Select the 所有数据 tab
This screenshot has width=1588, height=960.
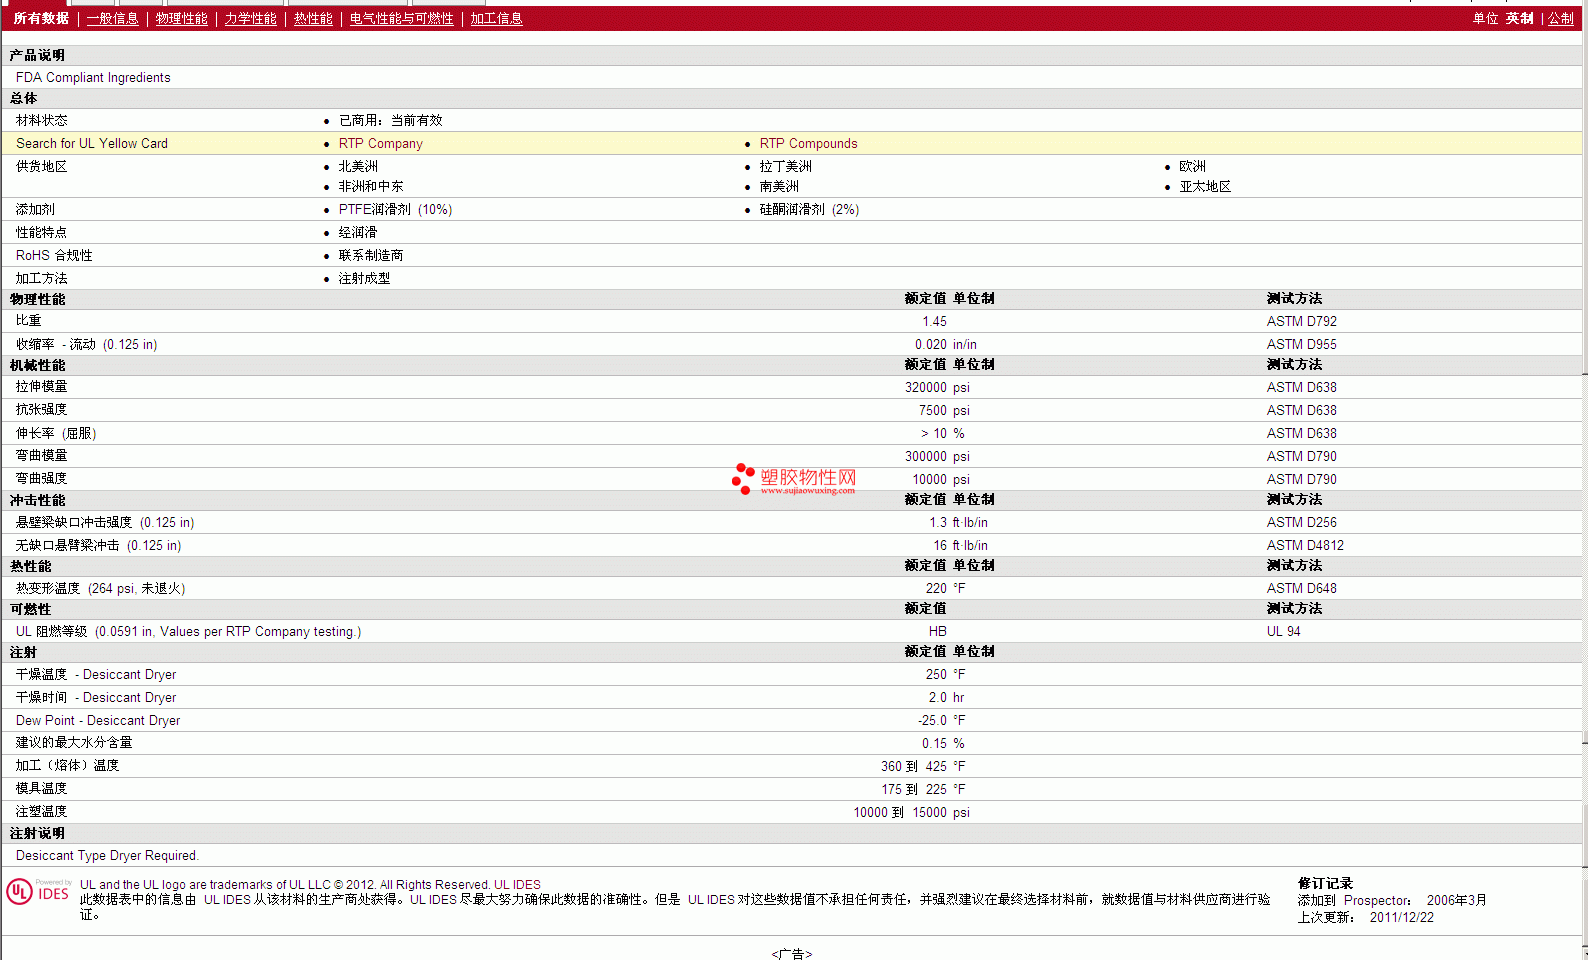41,18
